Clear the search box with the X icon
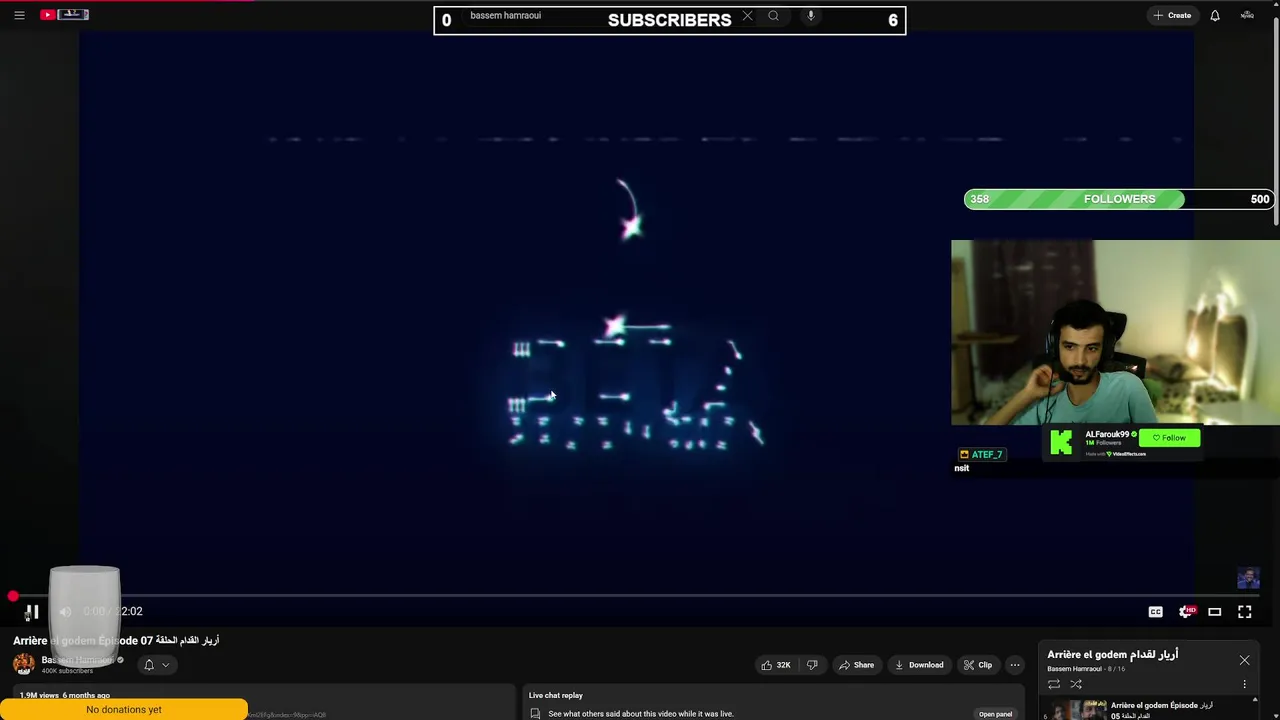 coord(747,16)
